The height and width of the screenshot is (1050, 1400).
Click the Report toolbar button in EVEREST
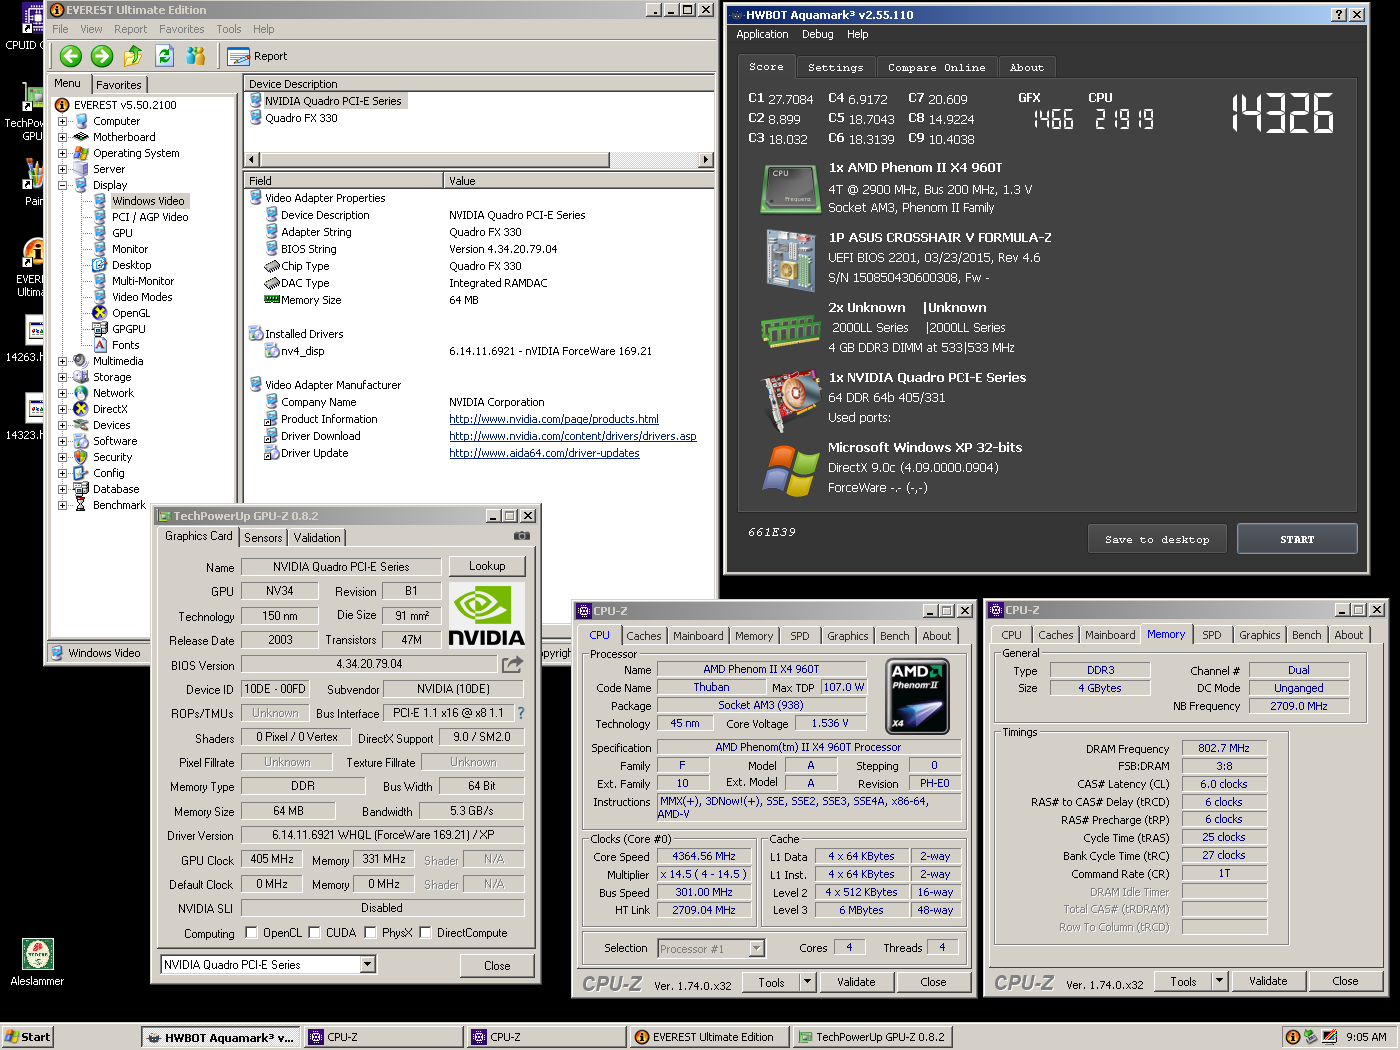click(x=257, y=56)
